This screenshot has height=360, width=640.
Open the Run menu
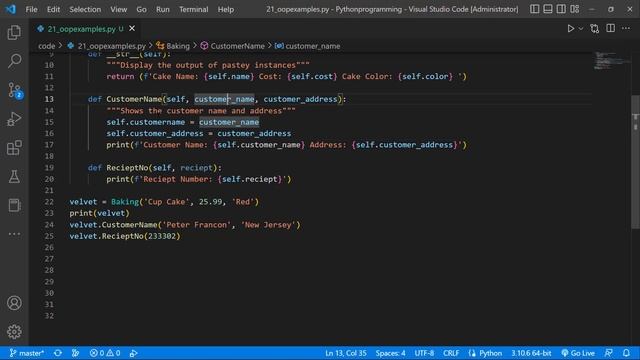(162, 9)
